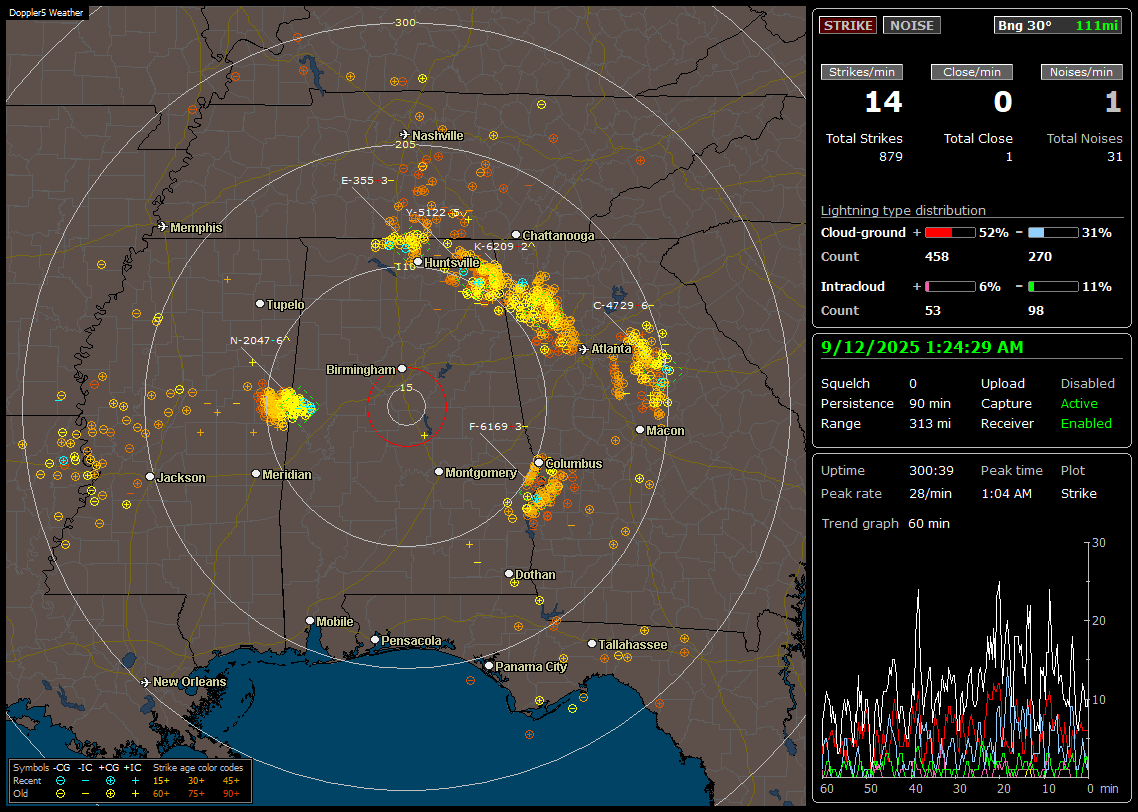Click the Pensacola city dot
The width and height of the screenshot is (1138, 812).
374,640
